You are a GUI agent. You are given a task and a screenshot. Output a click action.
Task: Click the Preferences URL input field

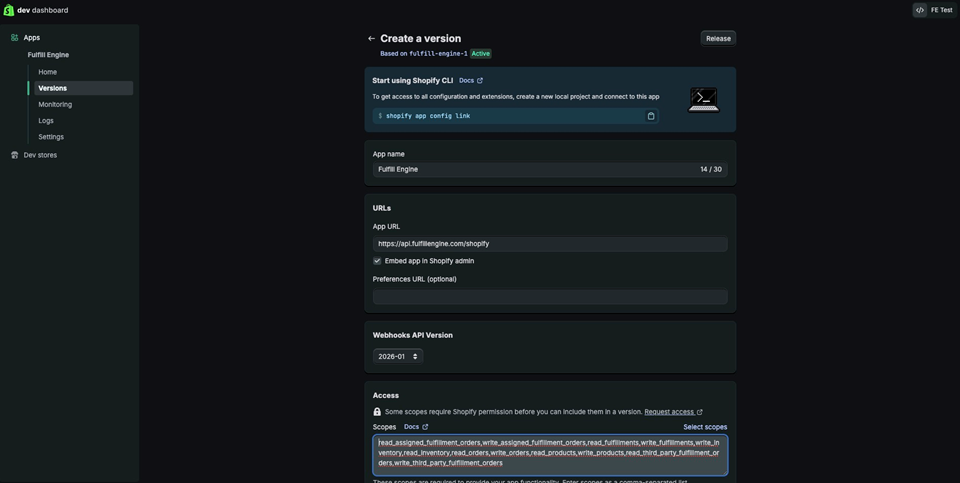coord(550,297)
